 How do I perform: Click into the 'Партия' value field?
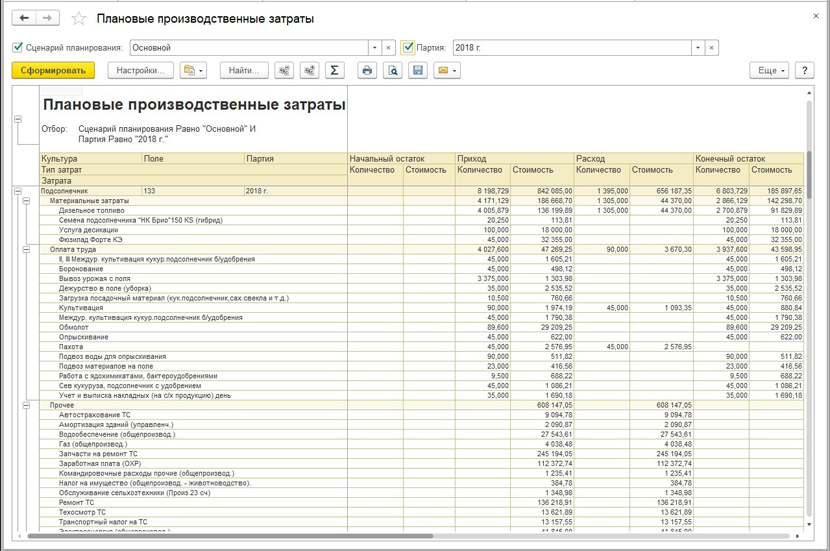point(570,47)
